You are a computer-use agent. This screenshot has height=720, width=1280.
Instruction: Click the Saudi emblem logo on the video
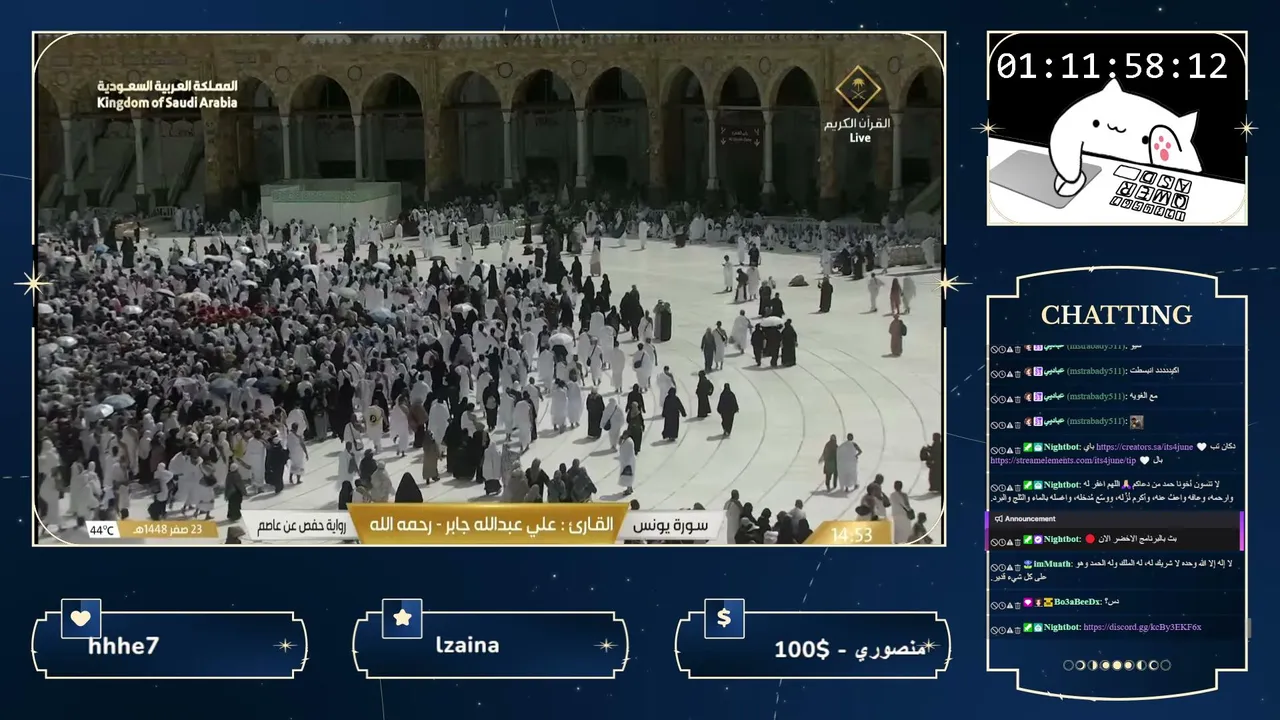point(858,90)
